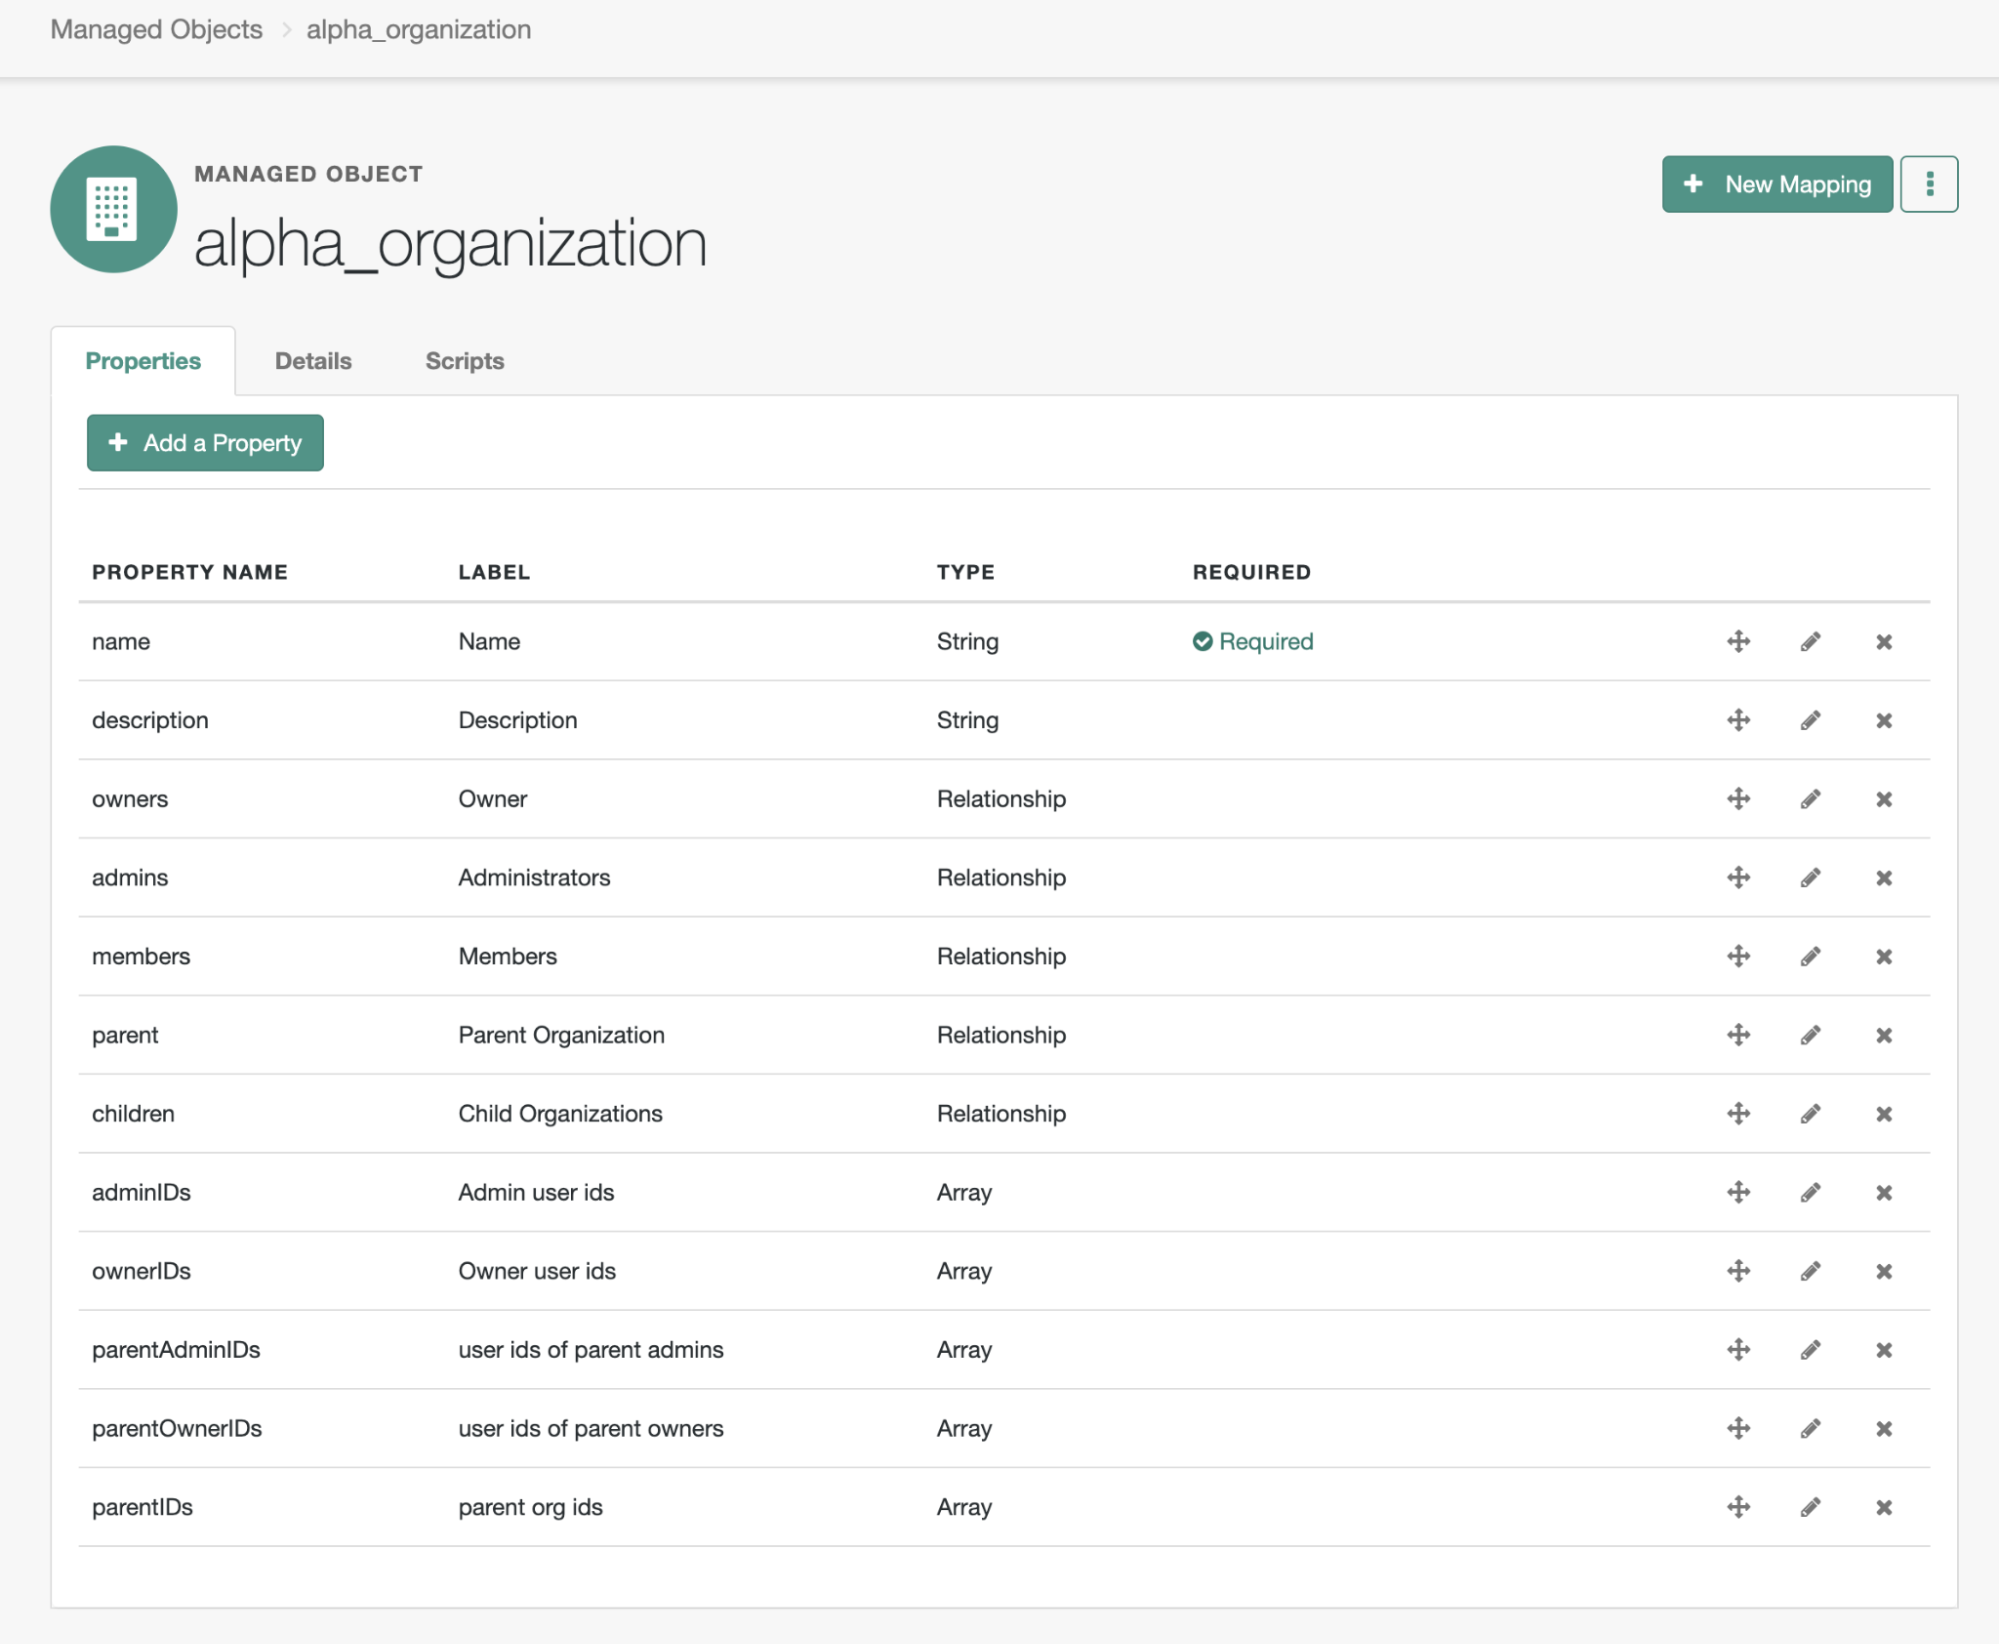Edit the members property
This screenshot has width=1999, height=1644.
click(1810, 956)
